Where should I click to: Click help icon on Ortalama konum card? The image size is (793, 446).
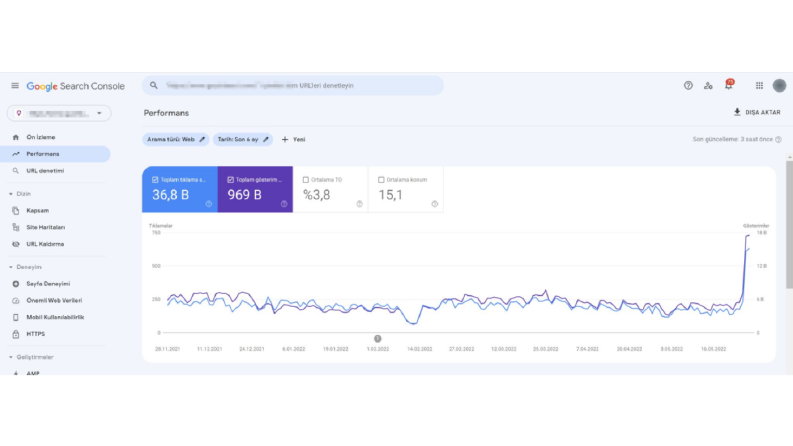435,204
